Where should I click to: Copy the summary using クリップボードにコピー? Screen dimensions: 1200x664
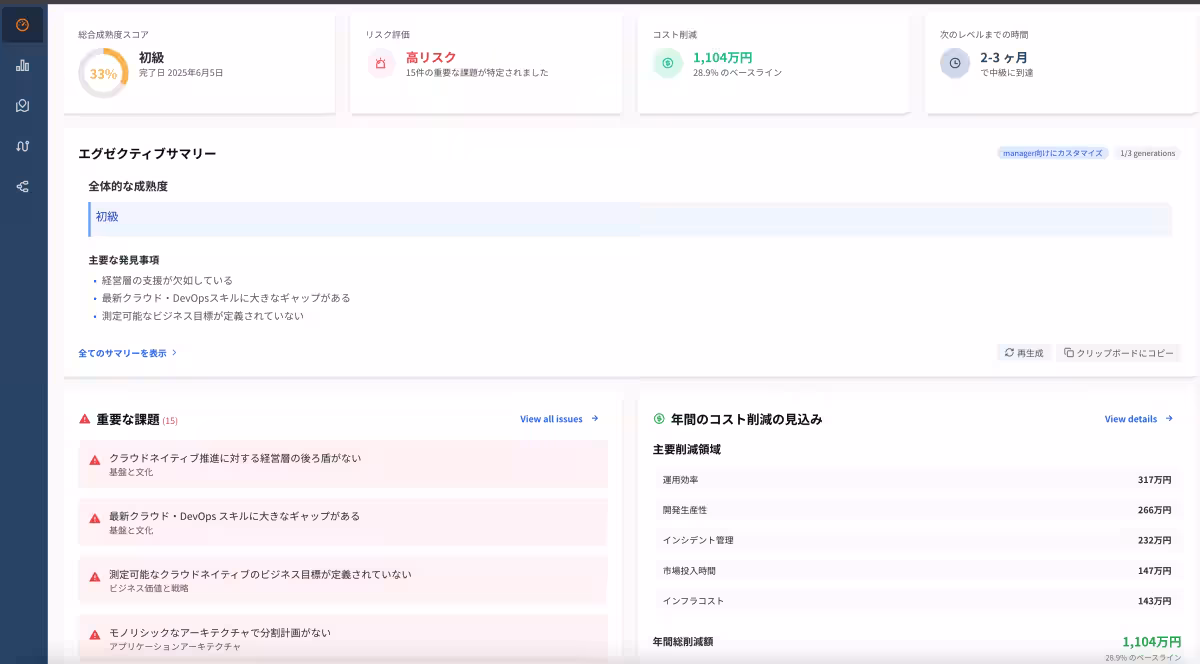point(1120,352)
